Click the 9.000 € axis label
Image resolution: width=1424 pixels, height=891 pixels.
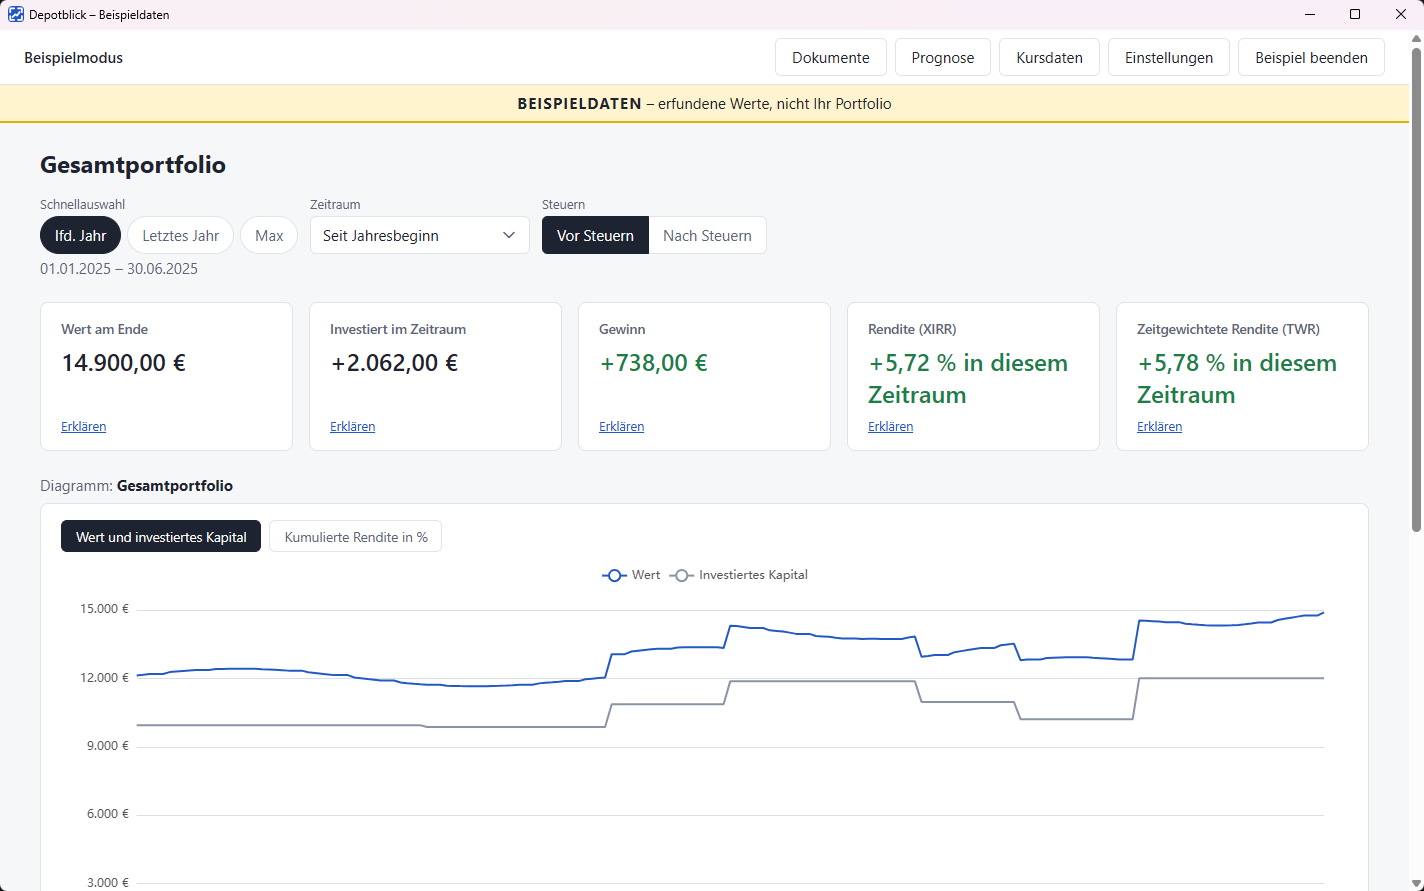(x=108, y=746)
